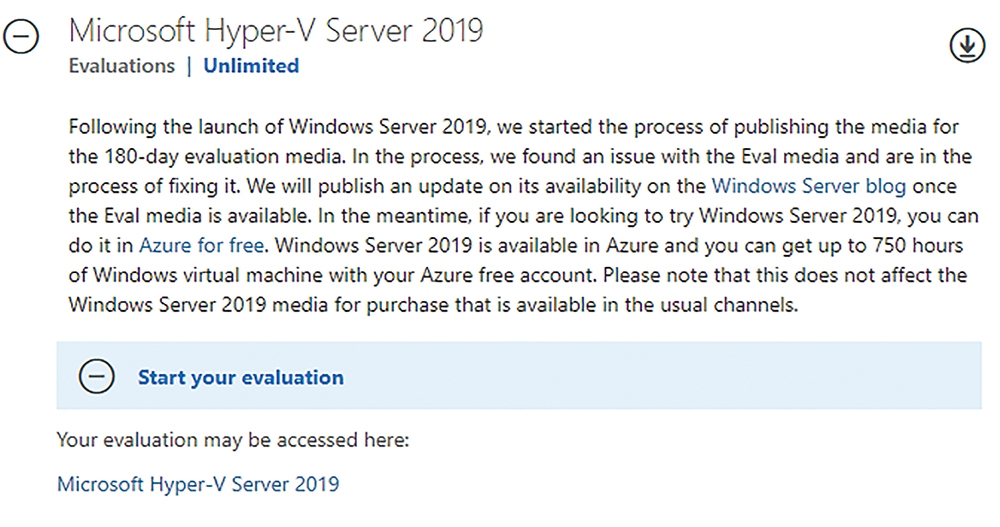1000x527 pixels.
Task: Click the separator bar between Evaluations and Unlimited
Action: point(189,66)
